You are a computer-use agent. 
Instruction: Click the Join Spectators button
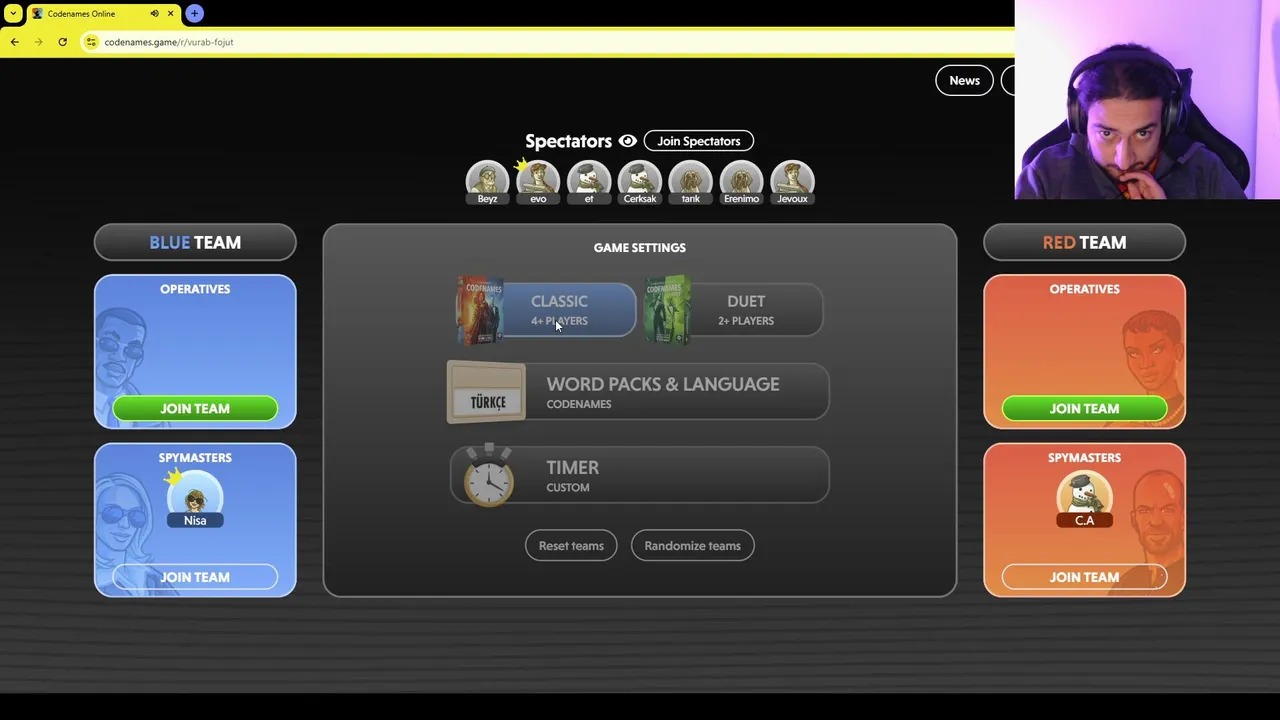(698, 141)
